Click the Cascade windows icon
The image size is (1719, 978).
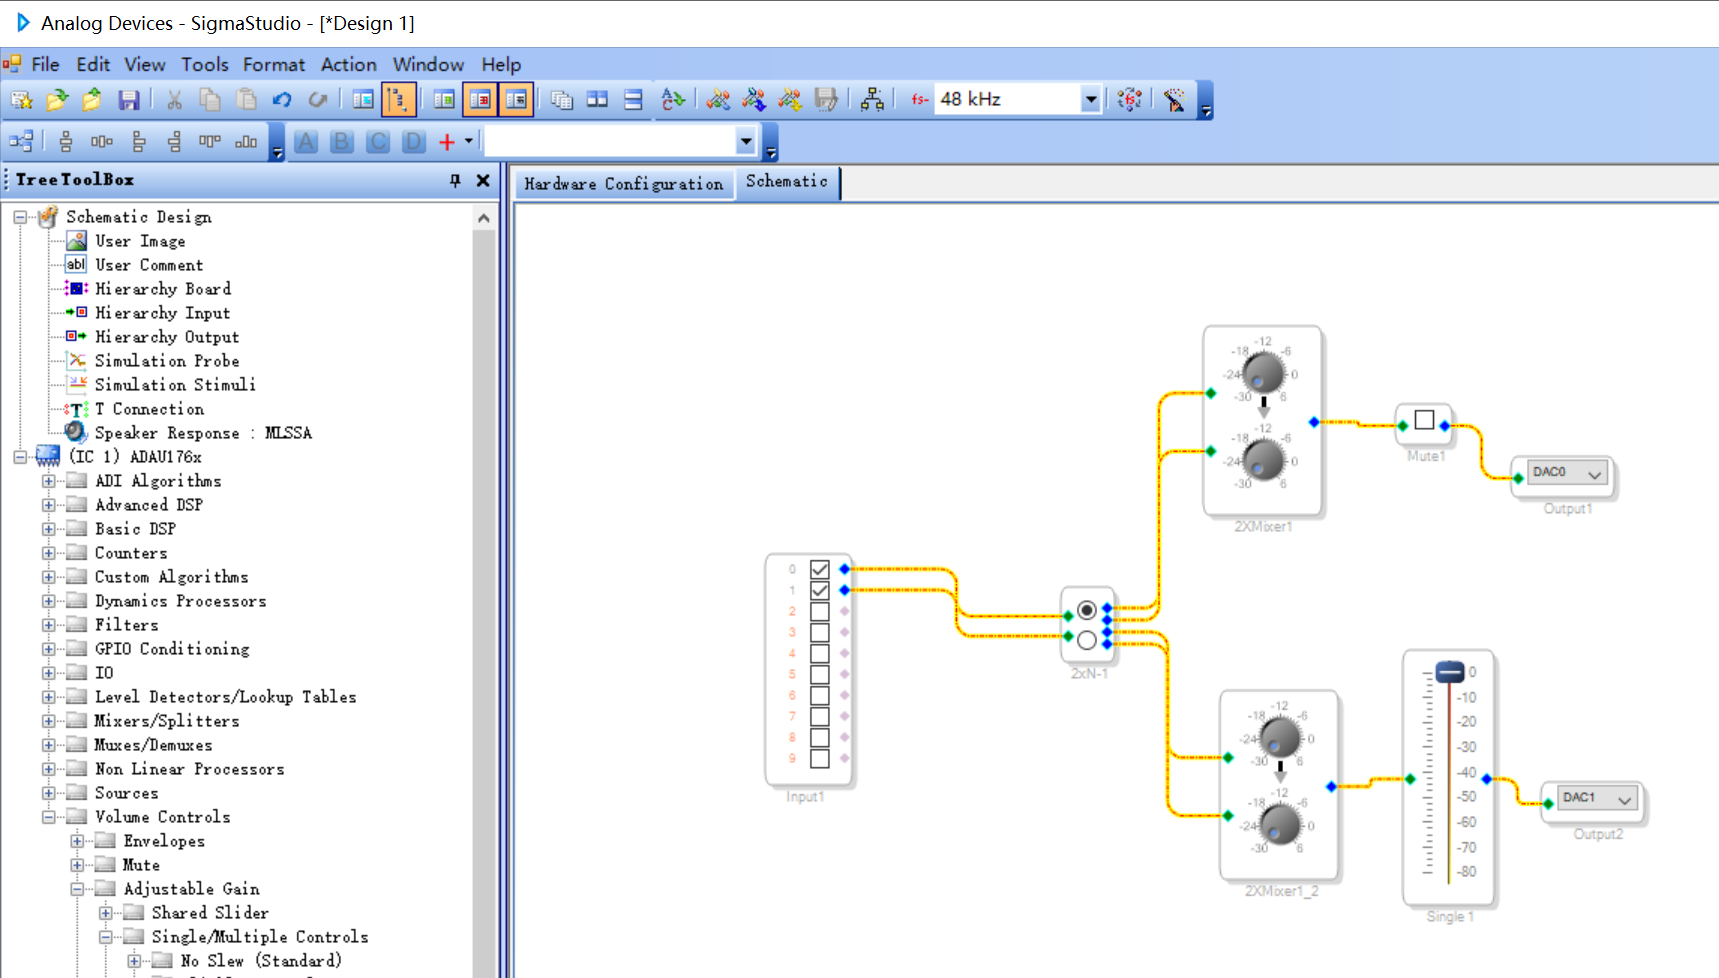pos(562,99)
